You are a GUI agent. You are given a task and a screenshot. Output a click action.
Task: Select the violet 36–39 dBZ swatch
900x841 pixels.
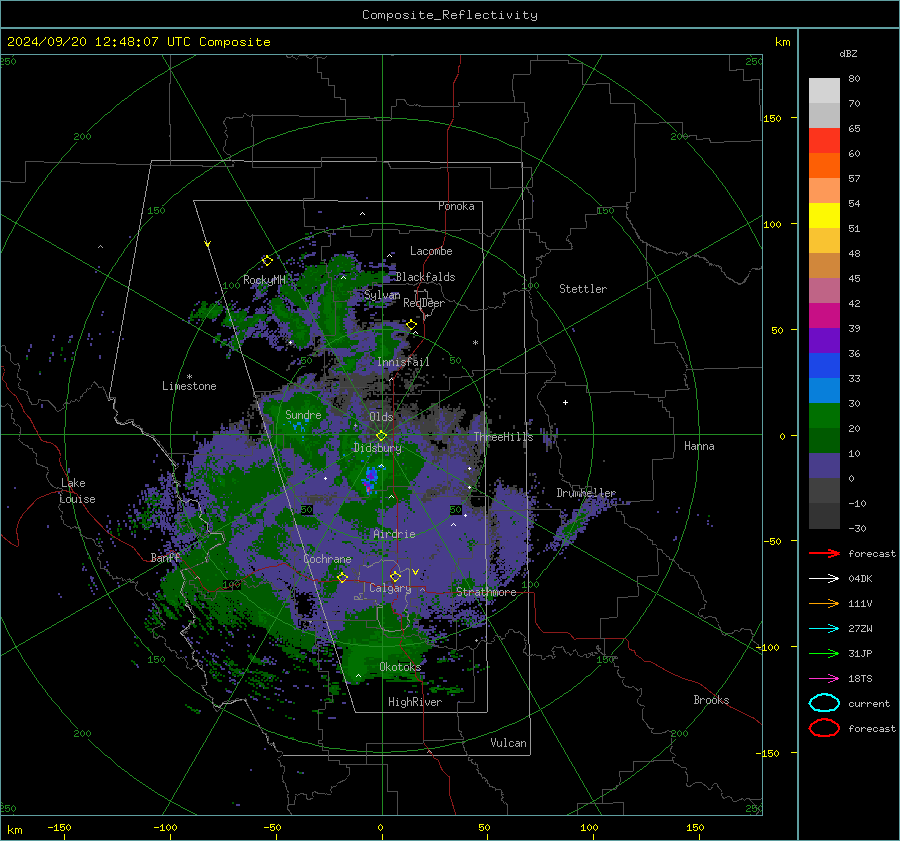824,341
